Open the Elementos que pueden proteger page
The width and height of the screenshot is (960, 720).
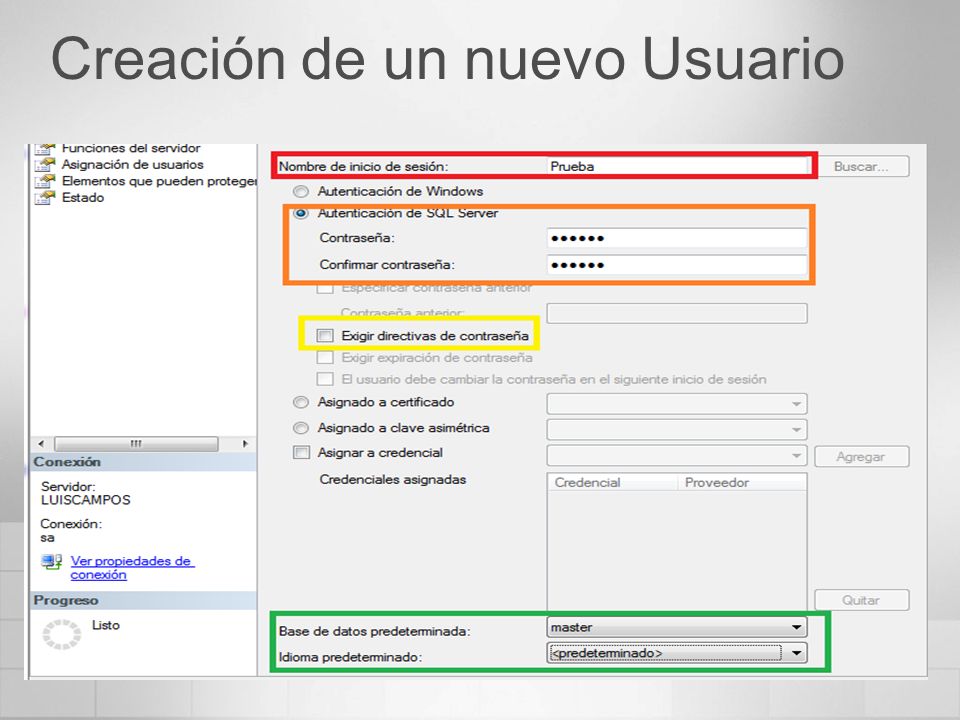coord(159,181)
